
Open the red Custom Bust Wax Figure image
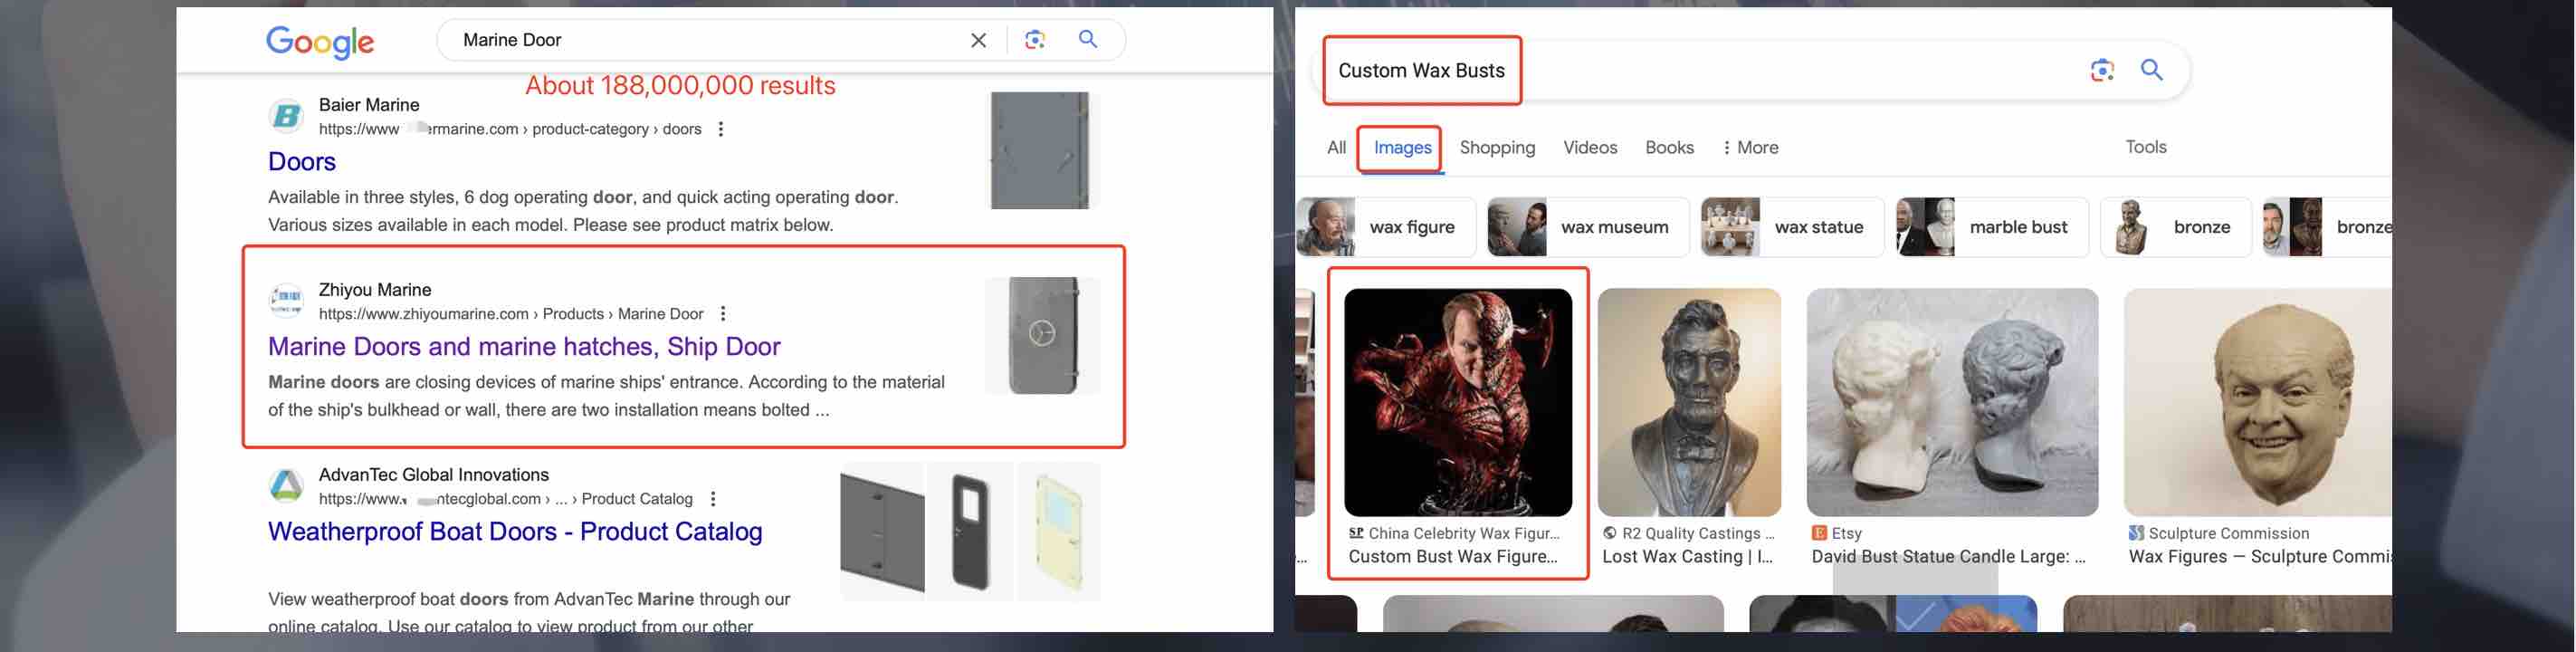coord(1458,402)
